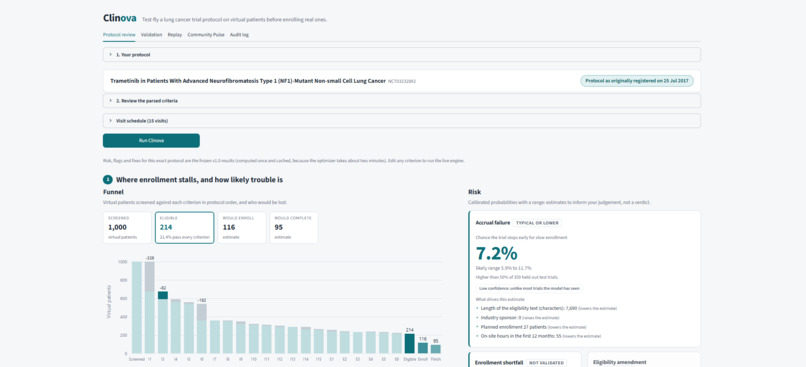The height and width of the screenshot is (367, 806).
Task: Click 'Likely range 5.9% to 11.7%' text
Action: coord(504,268)
